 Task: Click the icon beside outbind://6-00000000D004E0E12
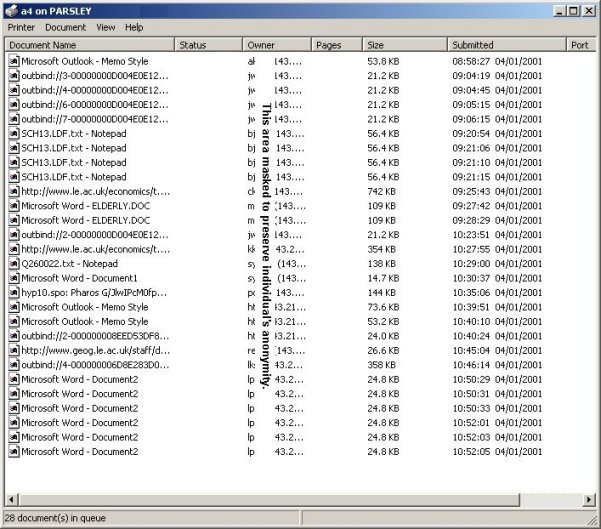pyautogui.click(x=14, y=105)
